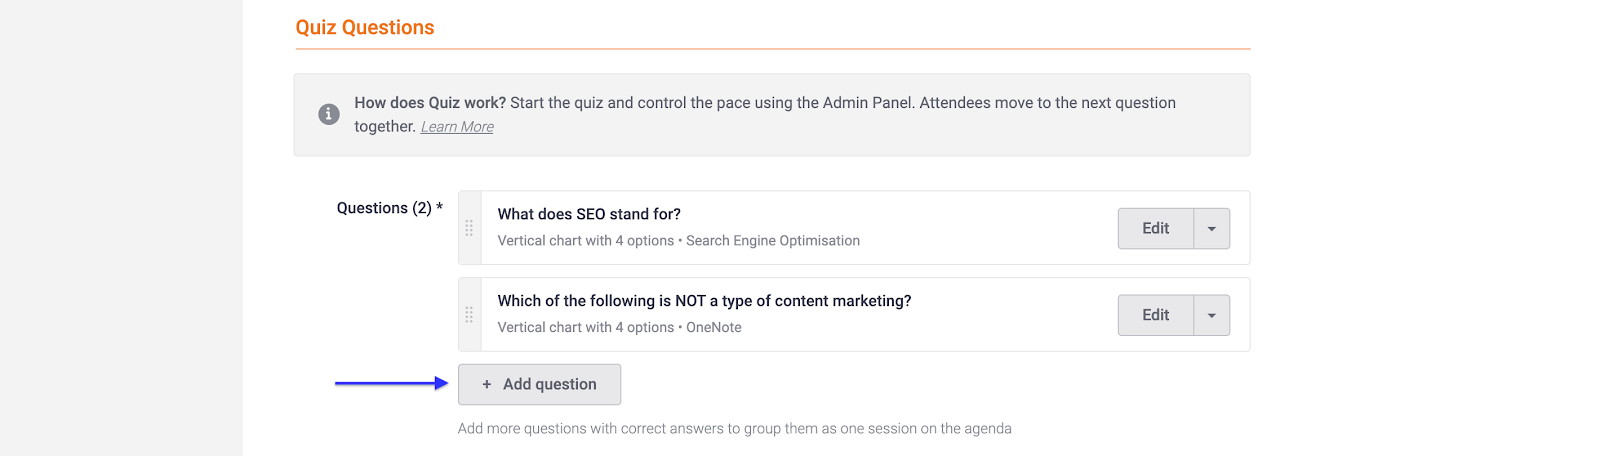Click the required asterisk beside Questions (2)
The width and height of the screenshot is (1600, 456).
pos(439,207)
